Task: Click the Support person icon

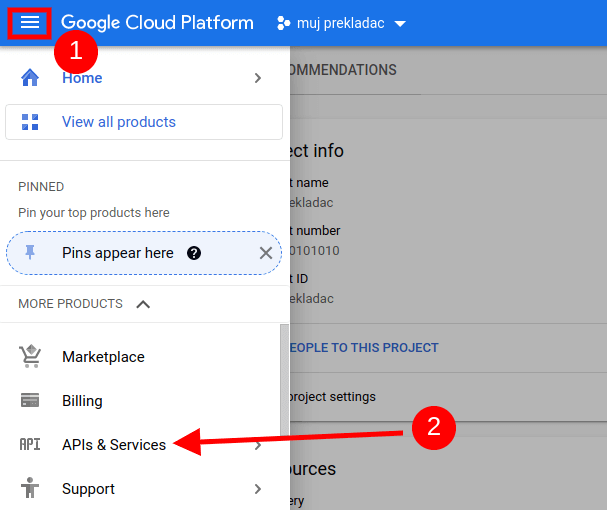Action: coord(30,488)
